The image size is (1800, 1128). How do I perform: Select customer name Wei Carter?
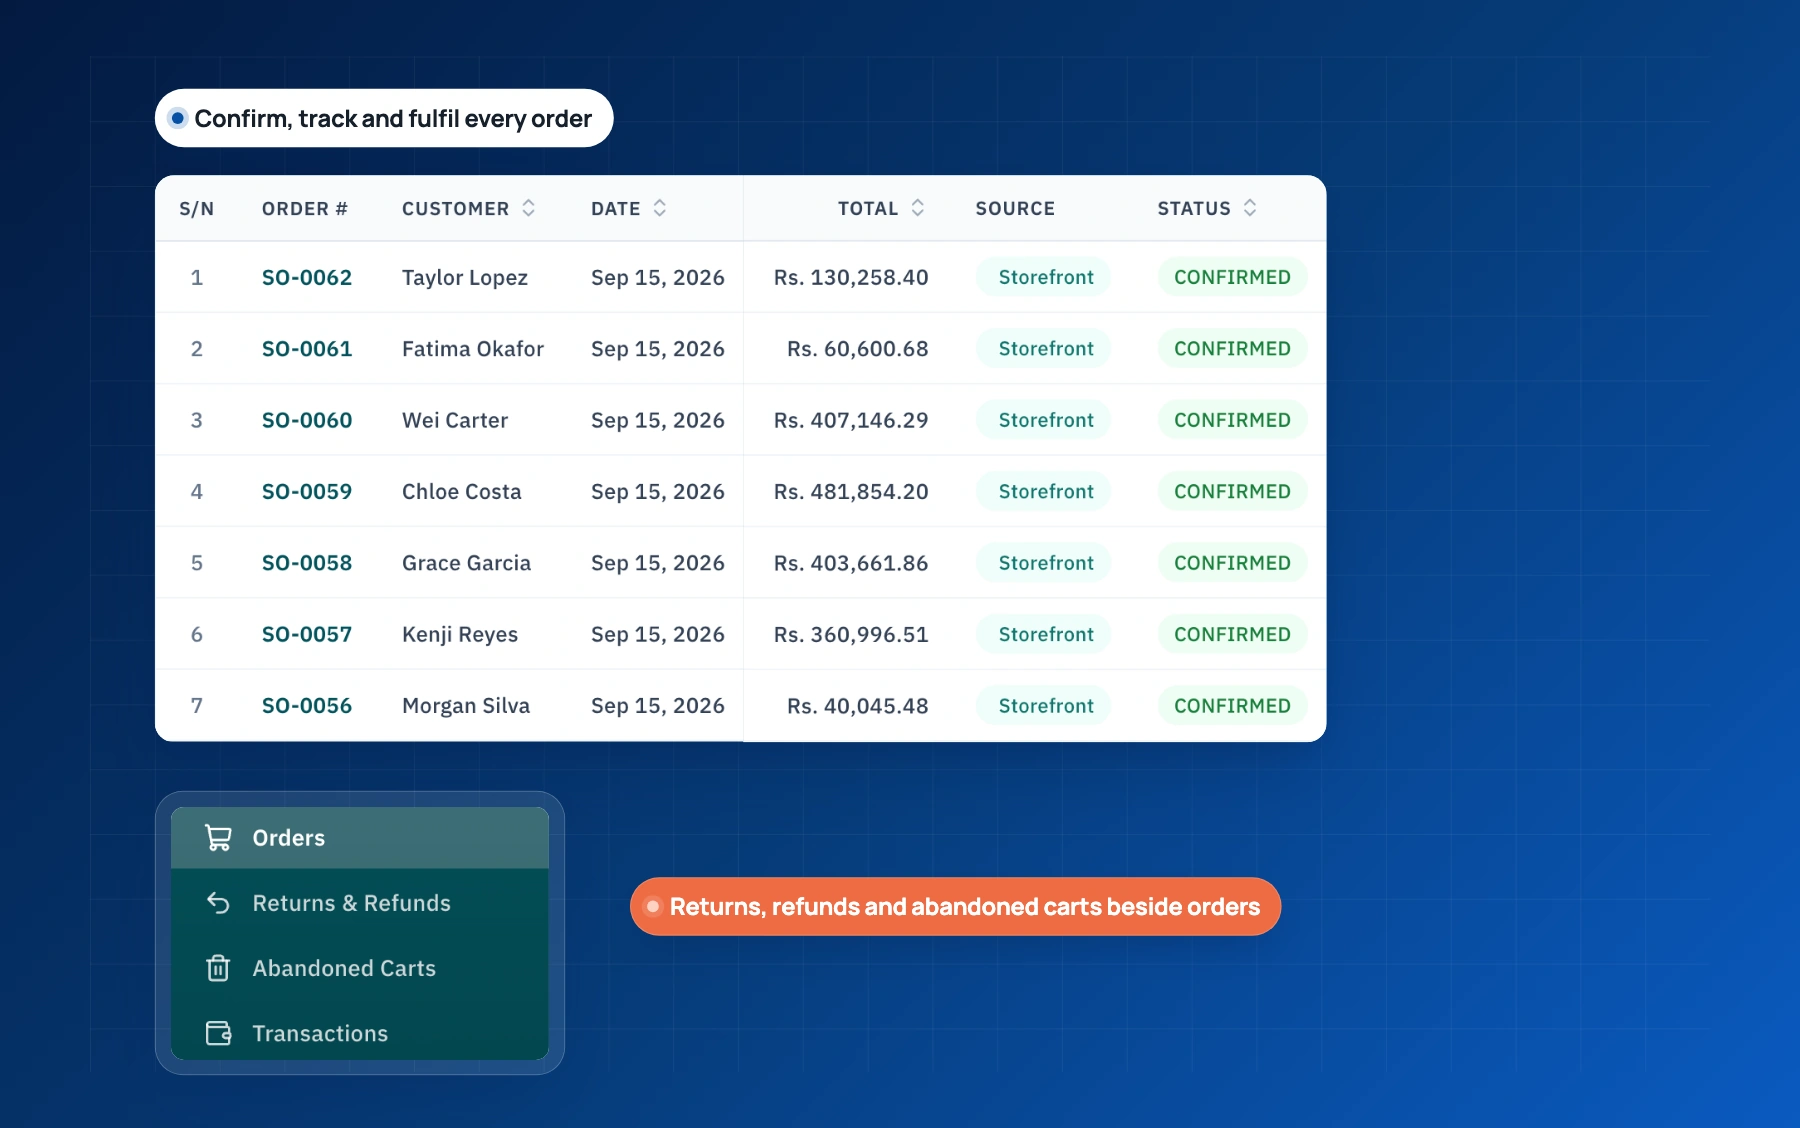455,420
